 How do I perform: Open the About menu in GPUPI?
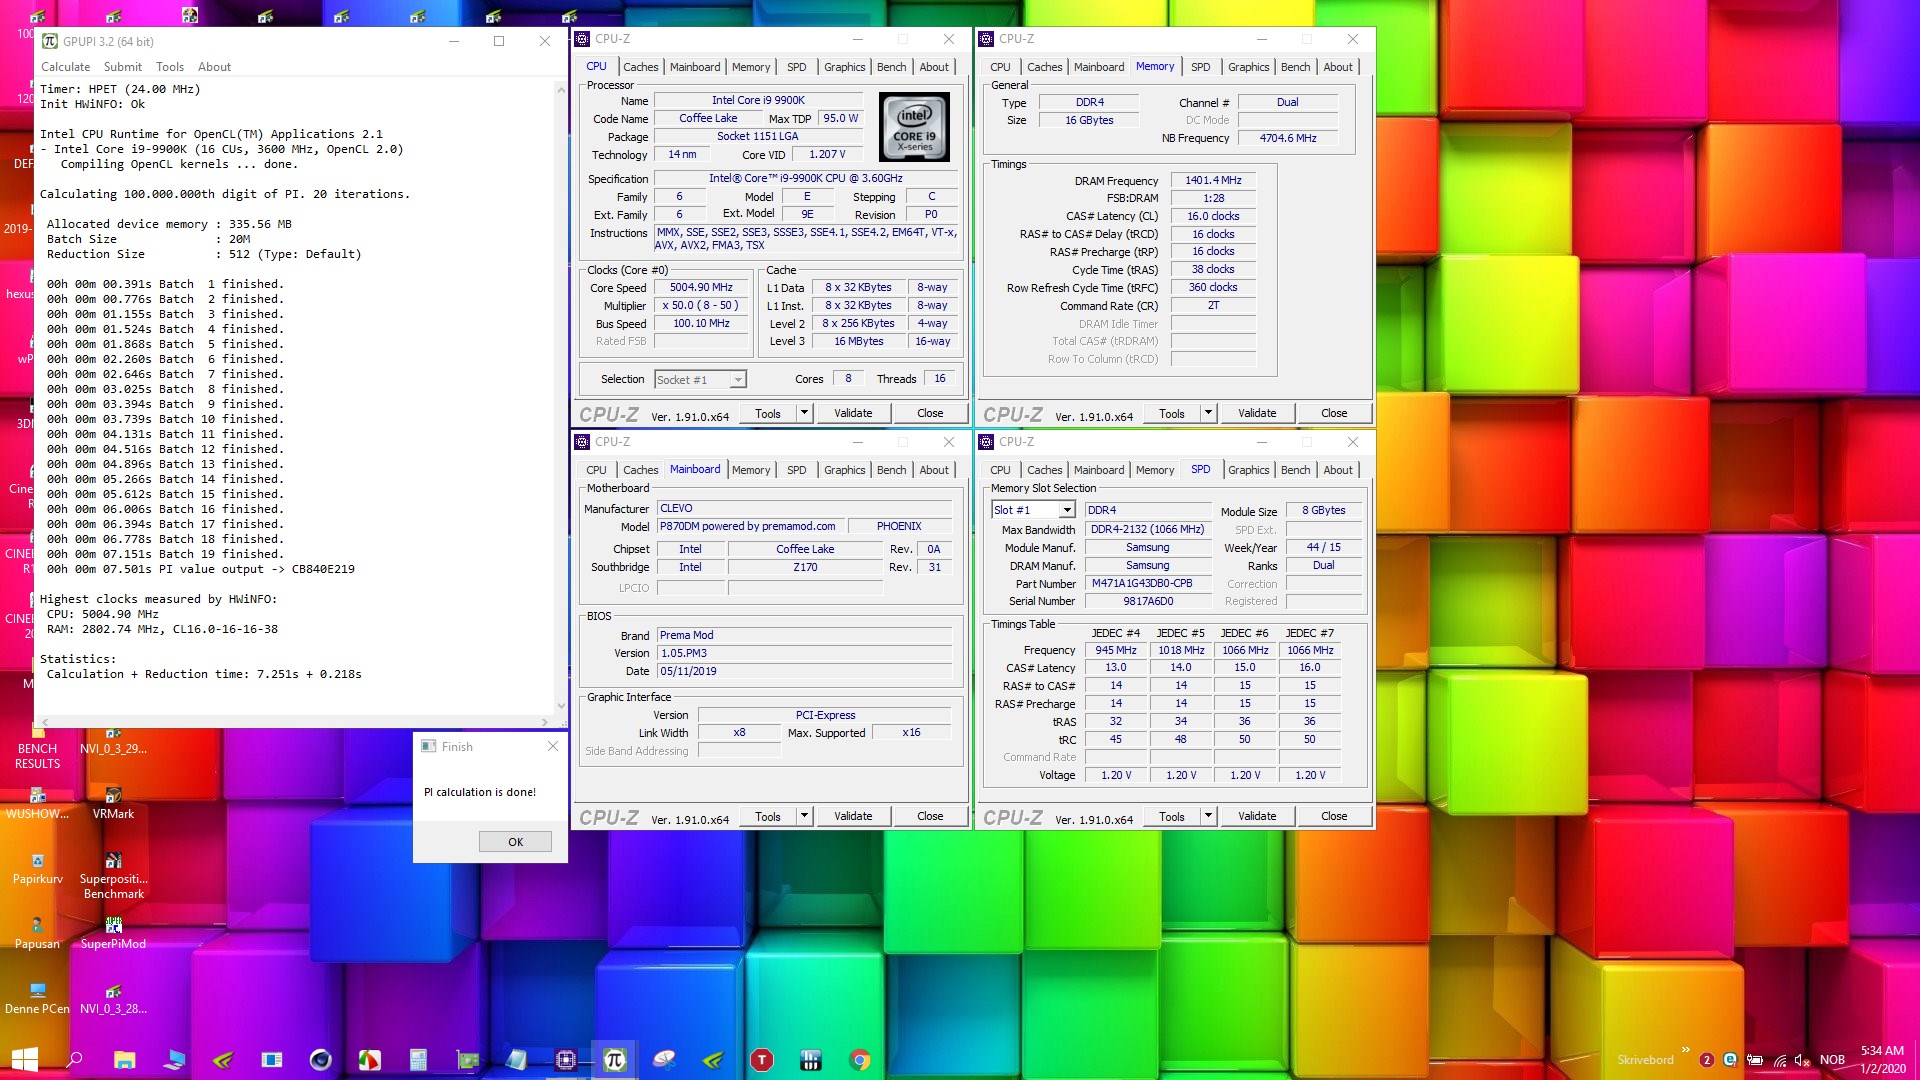[214, 67]
